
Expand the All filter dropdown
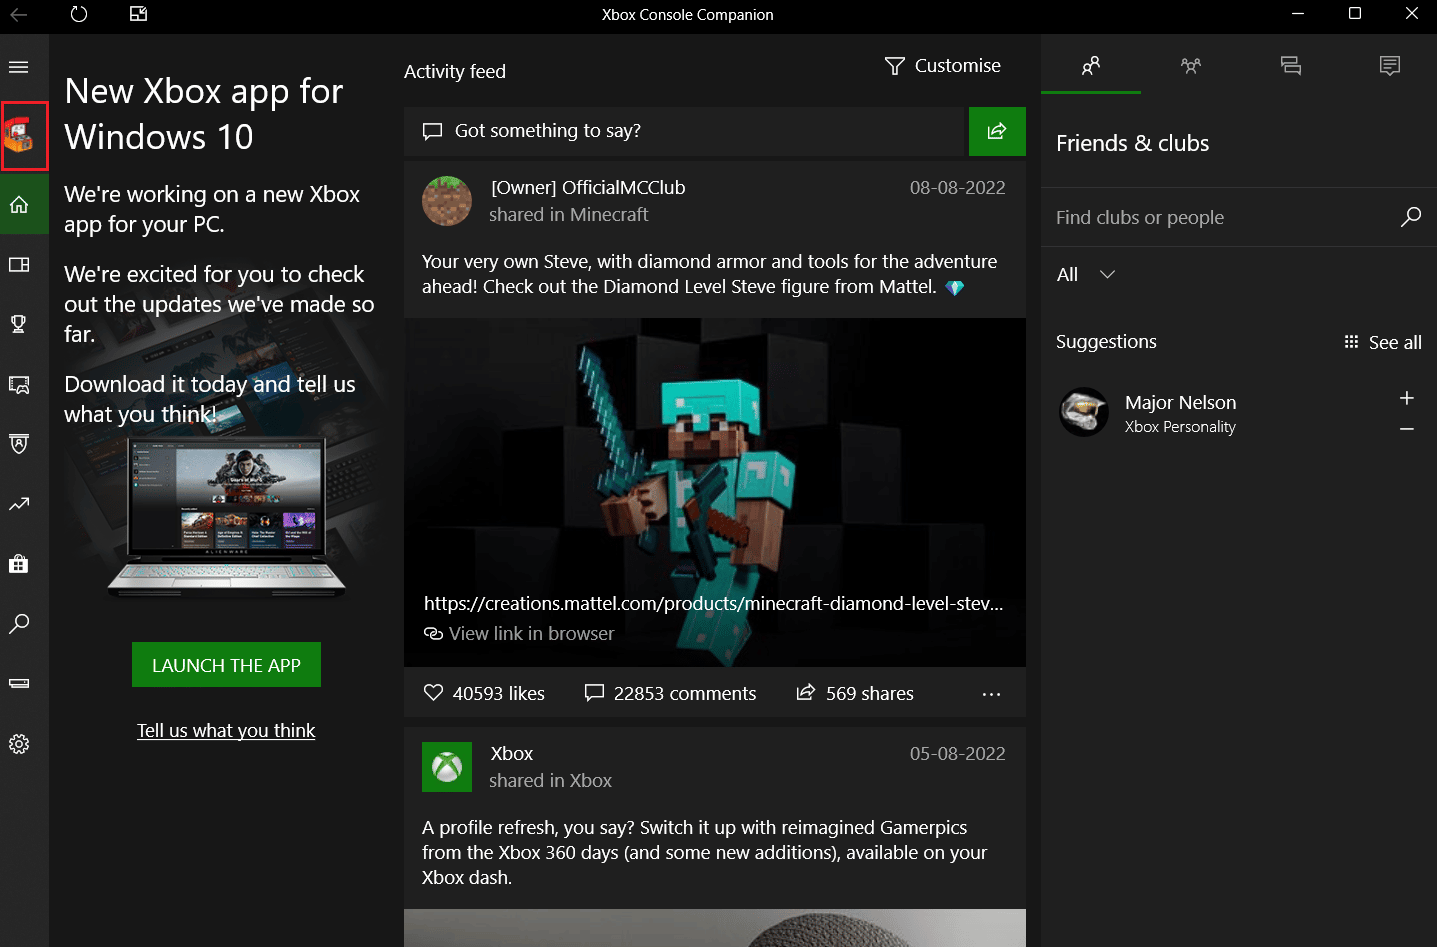[x=1085, y=274]
